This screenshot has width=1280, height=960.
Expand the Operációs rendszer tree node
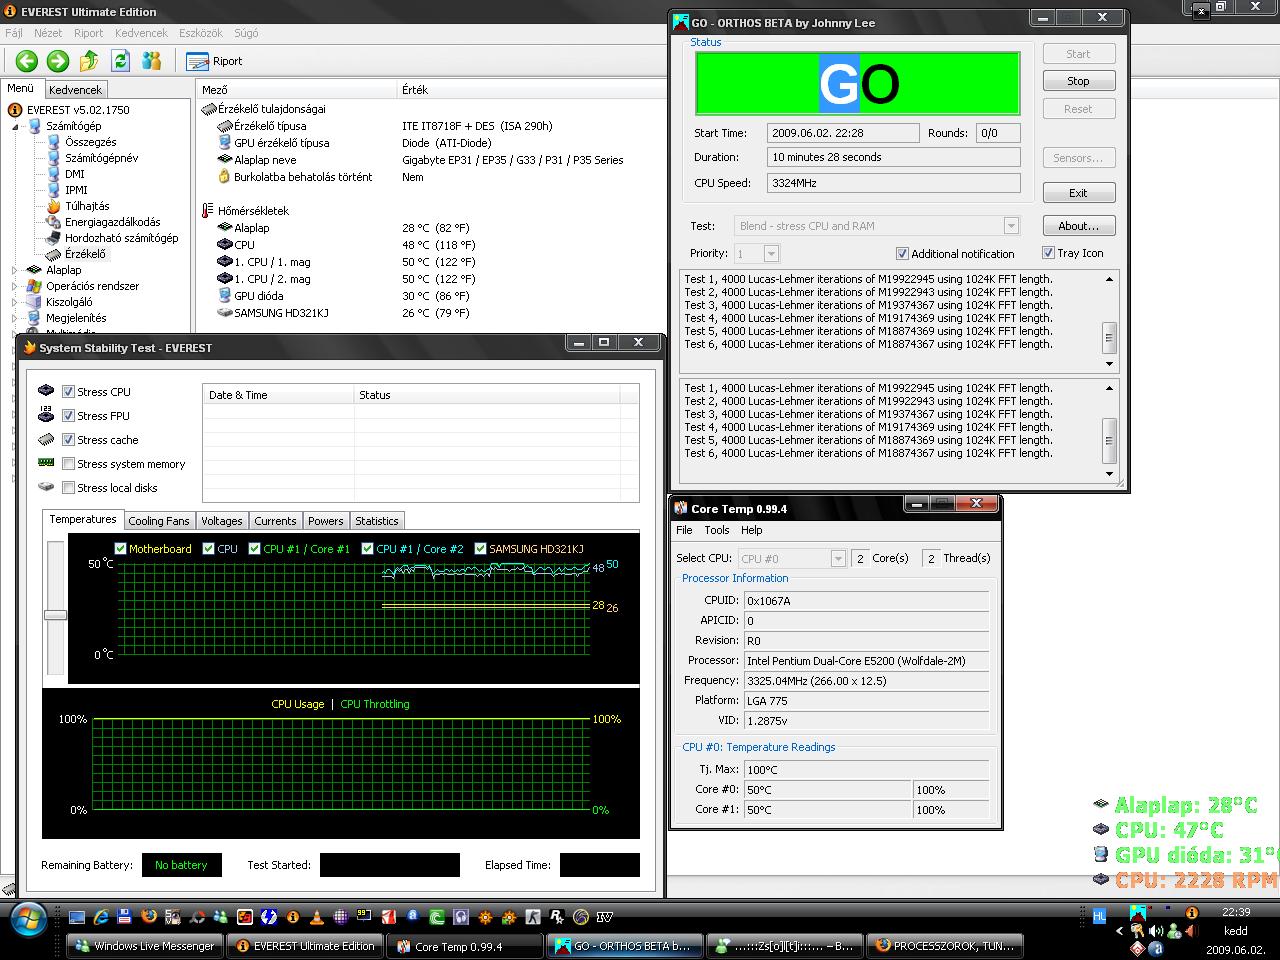pos(16,286)
